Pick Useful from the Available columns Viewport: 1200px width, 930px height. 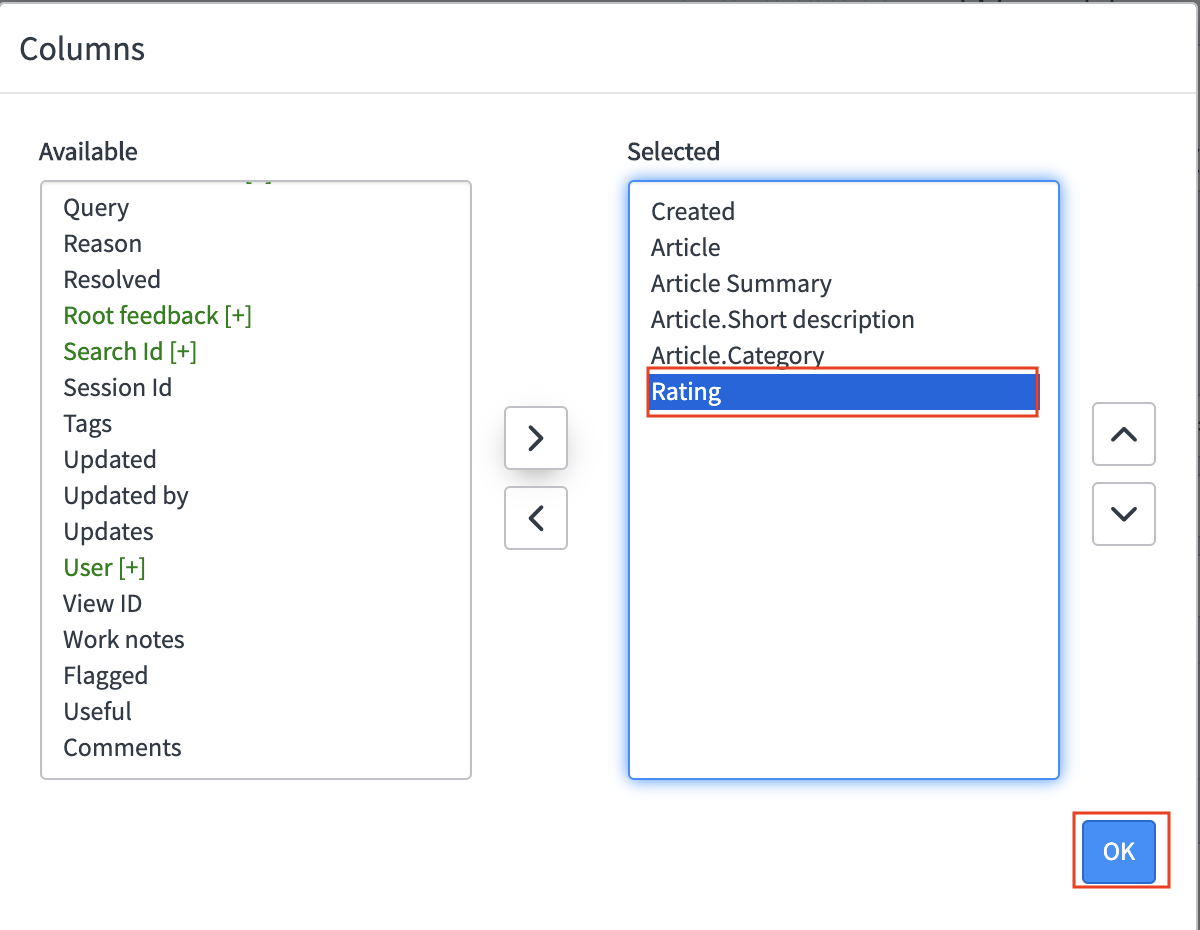click(97, 712)
